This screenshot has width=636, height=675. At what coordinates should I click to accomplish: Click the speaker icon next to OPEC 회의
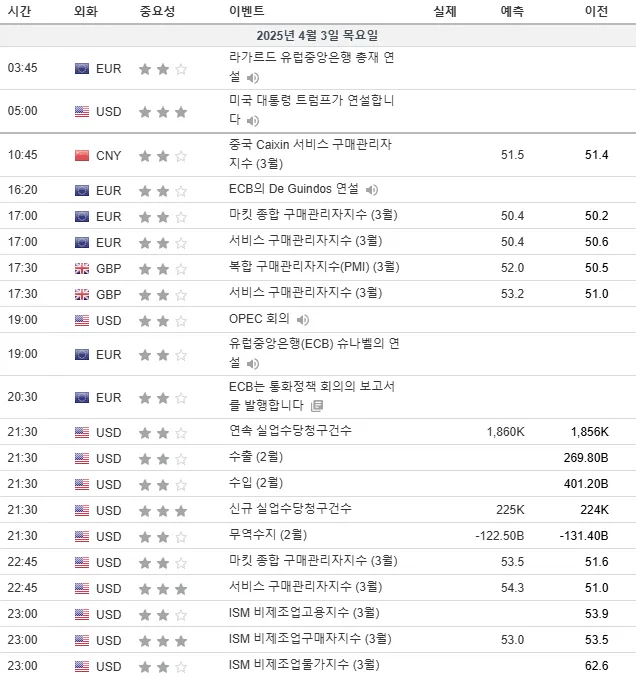point(303,320)
